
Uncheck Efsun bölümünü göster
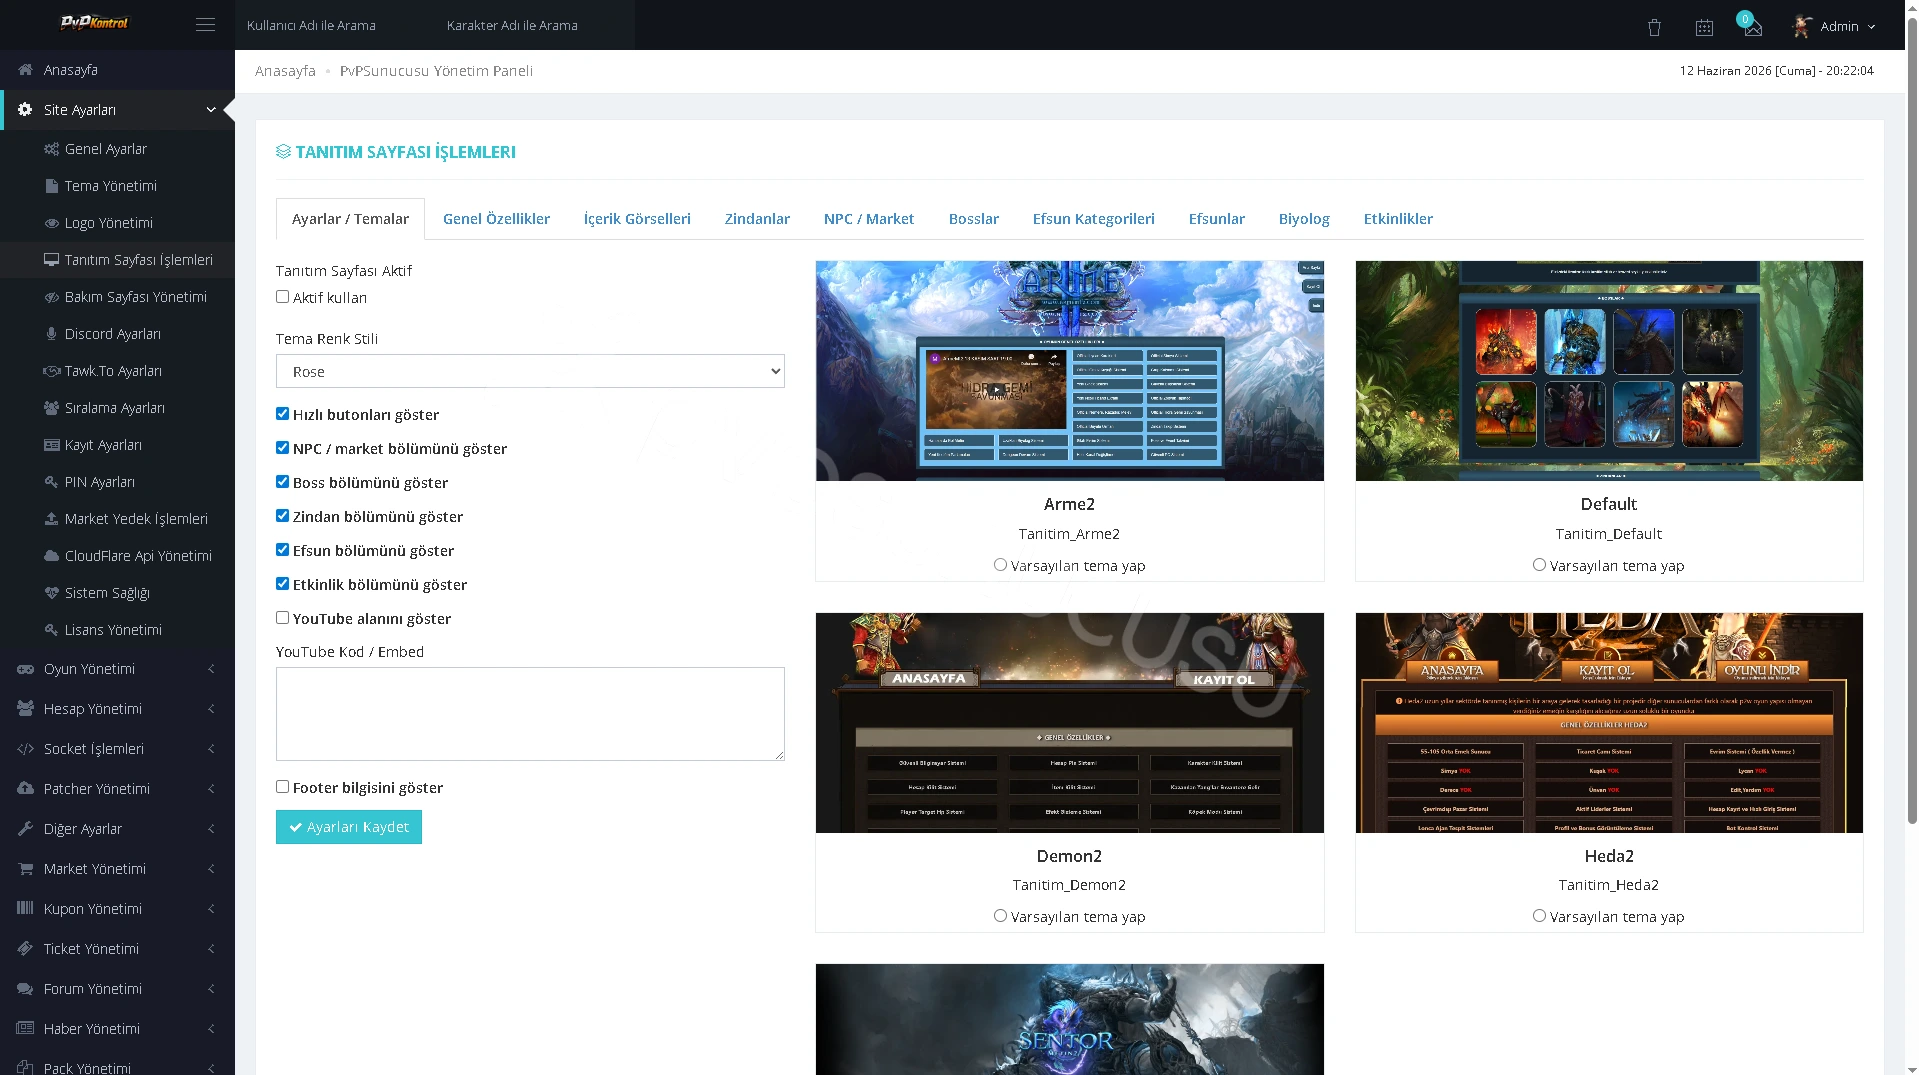[282, 550]
